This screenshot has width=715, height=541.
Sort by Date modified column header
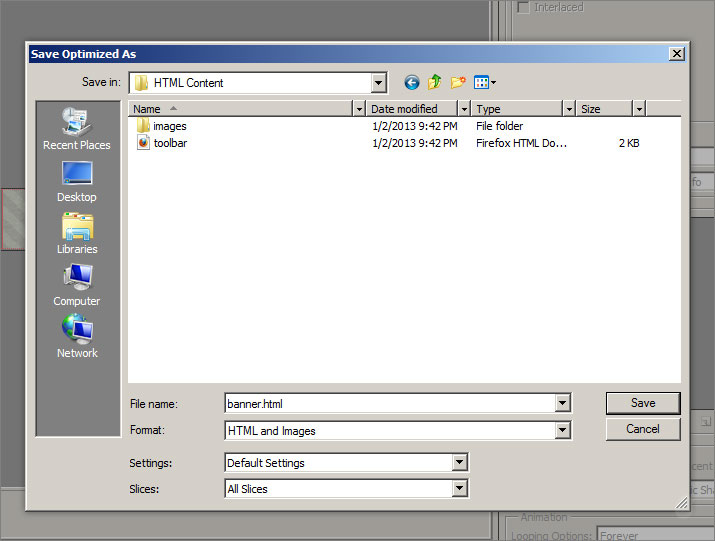pos(410,108)
